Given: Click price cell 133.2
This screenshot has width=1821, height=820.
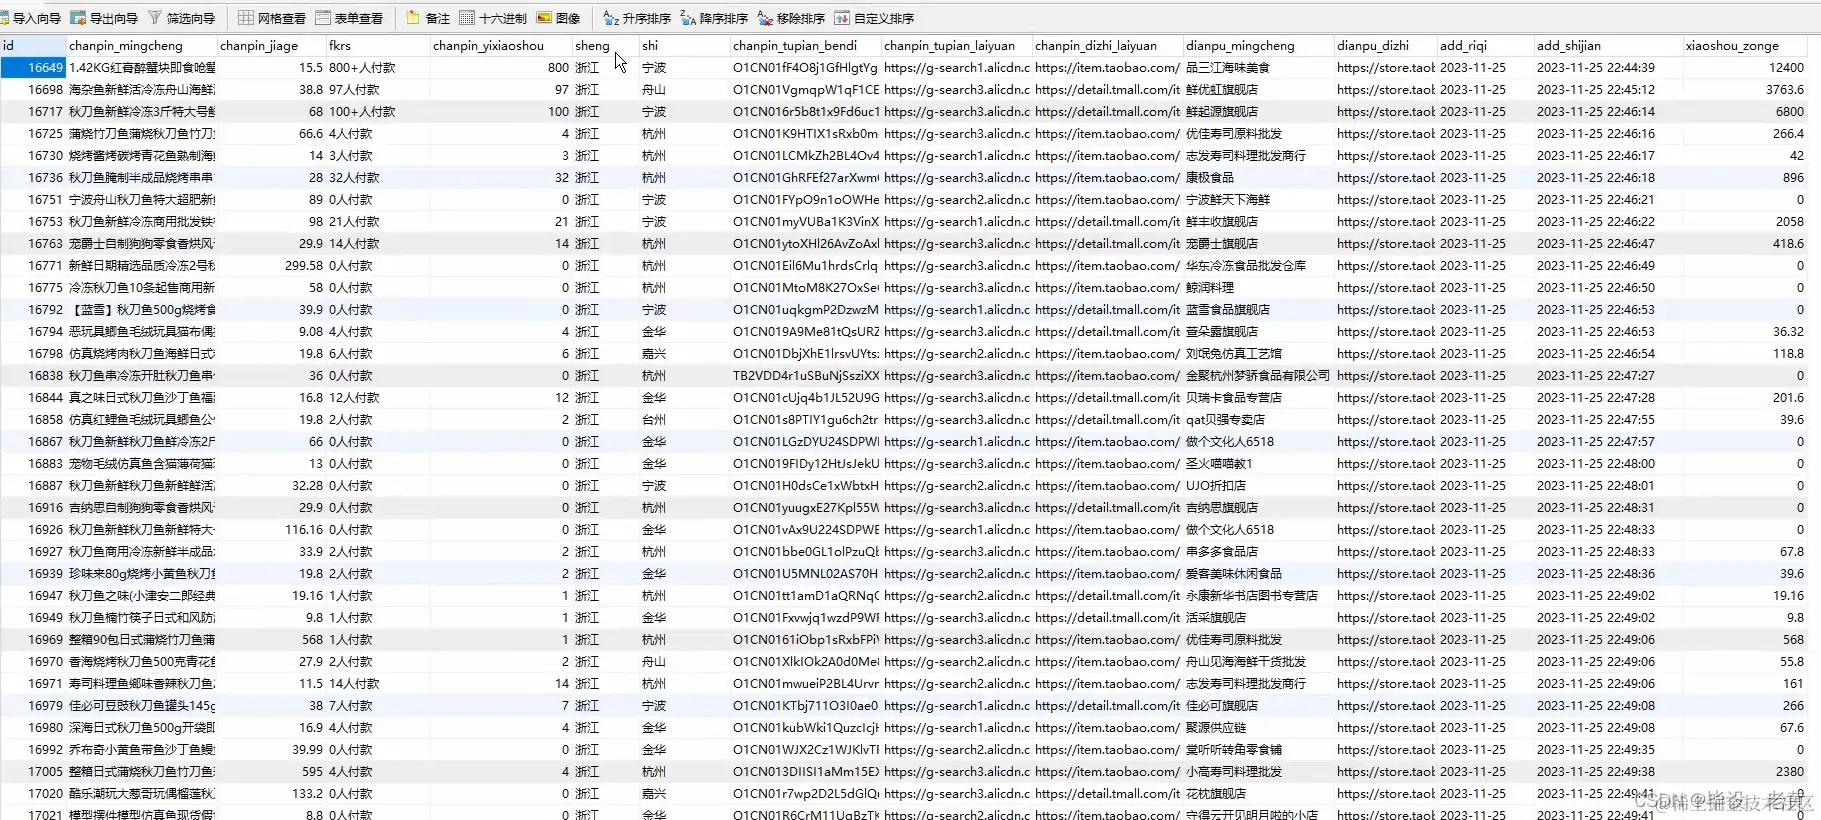Looking at the screenshot, I should [271, 793].
